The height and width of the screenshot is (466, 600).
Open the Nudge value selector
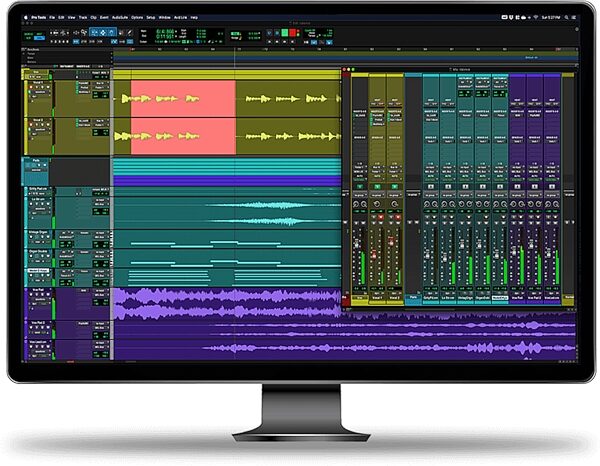pos(253,38)
